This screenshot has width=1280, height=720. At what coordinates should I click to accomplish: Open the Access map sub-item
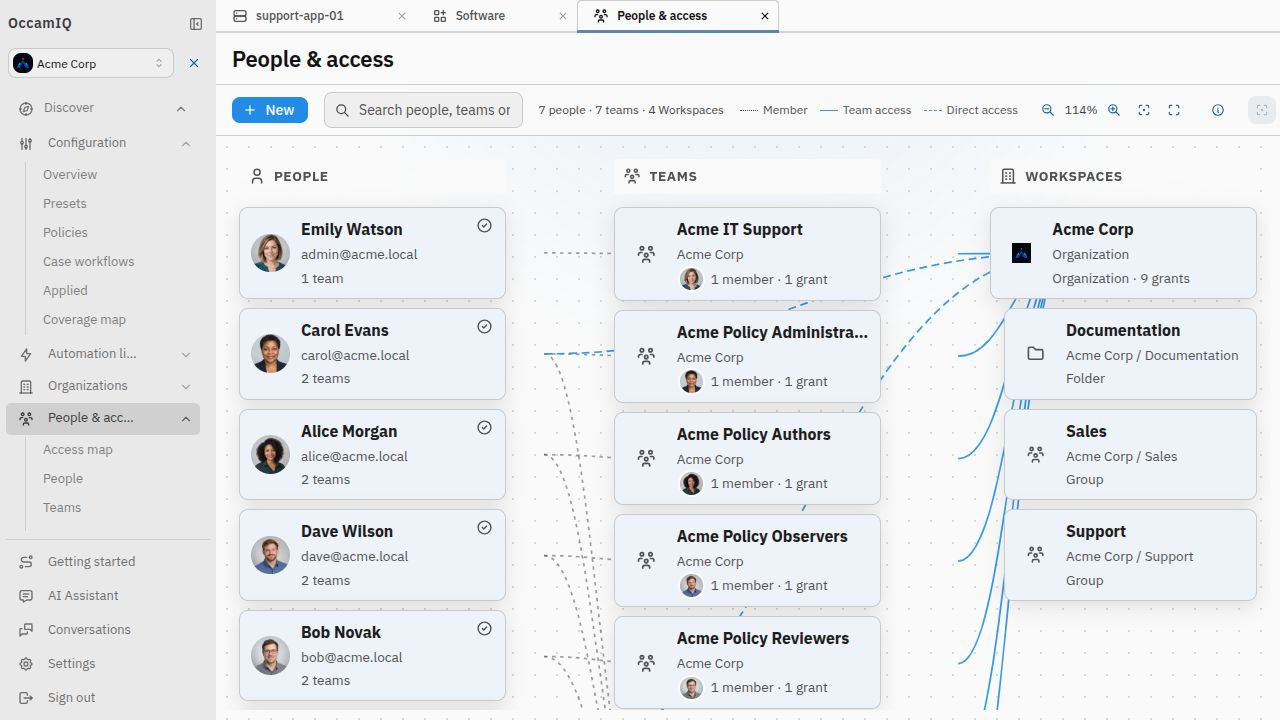(78, 449)
